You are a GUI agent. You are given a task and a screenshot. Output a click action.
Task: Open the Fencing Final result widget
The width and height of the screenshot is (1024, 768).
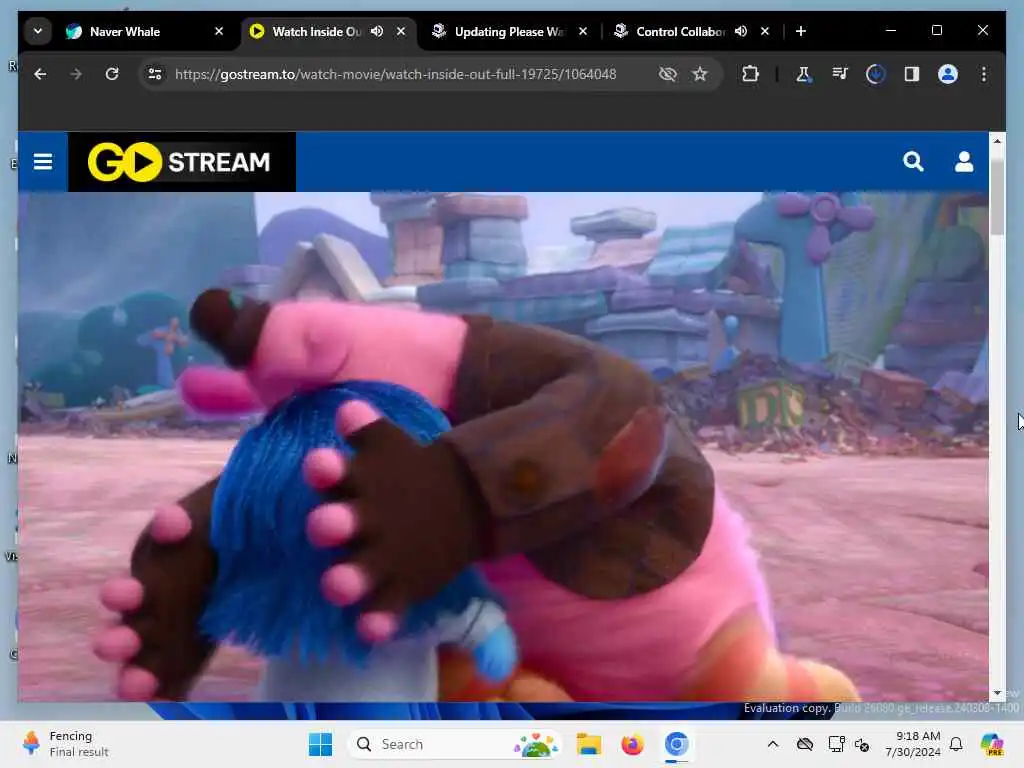pyautogui.click(x=65, y=744)
